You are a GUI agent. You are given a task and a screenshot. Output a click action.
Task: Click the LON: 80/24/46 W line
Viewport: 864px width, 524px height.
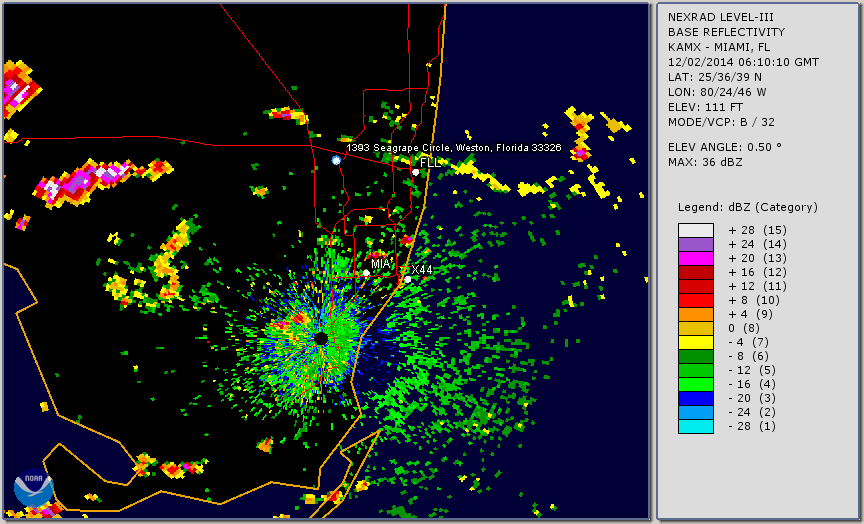coord(717,93)
